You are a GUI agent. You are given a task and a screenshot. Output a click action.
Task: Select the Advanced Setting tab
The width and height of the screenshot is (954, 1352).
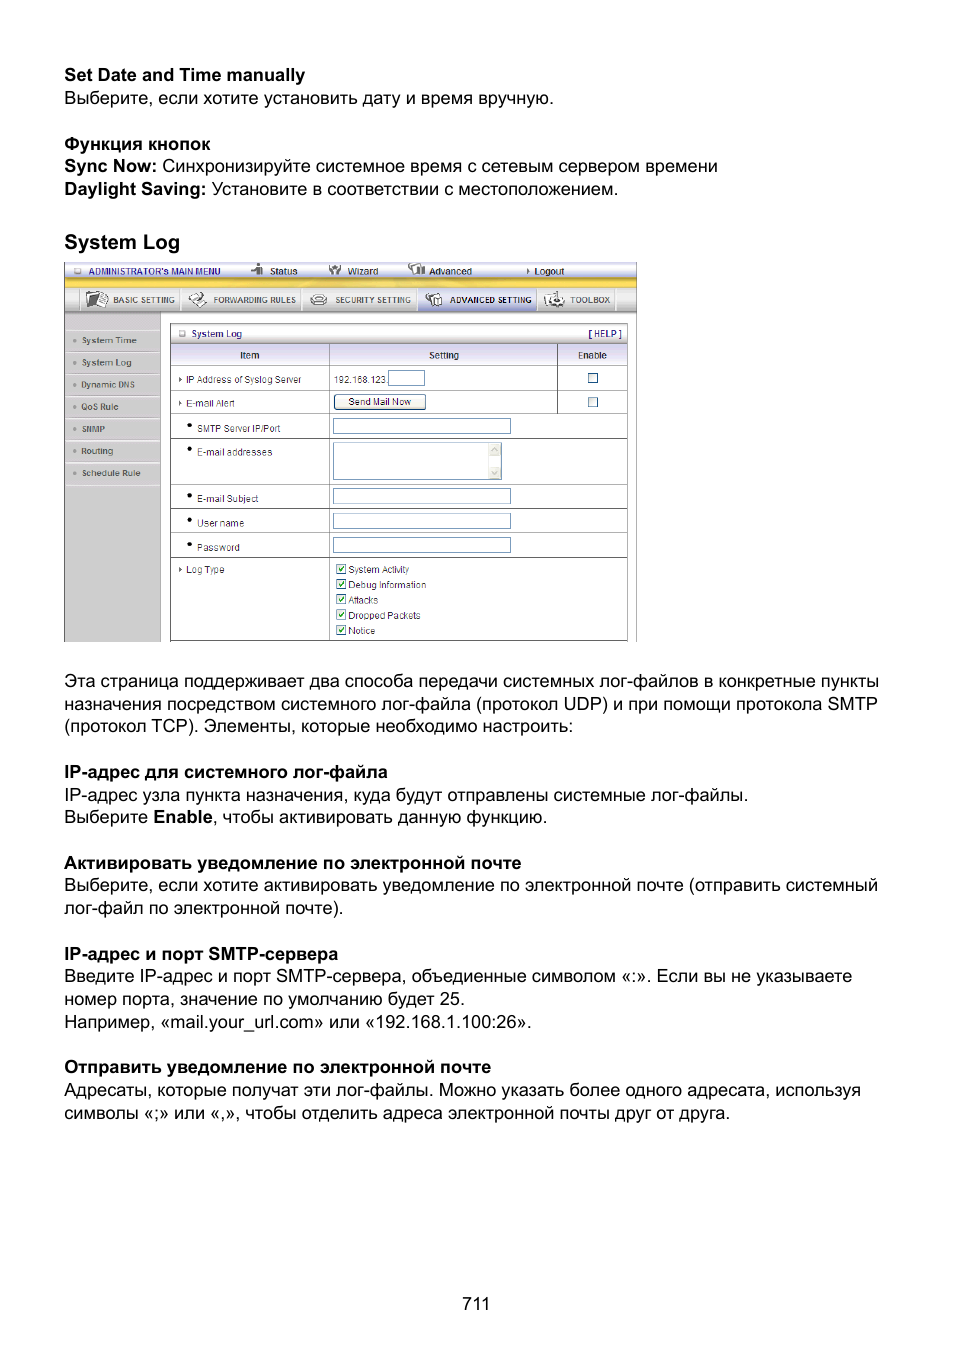479,299
